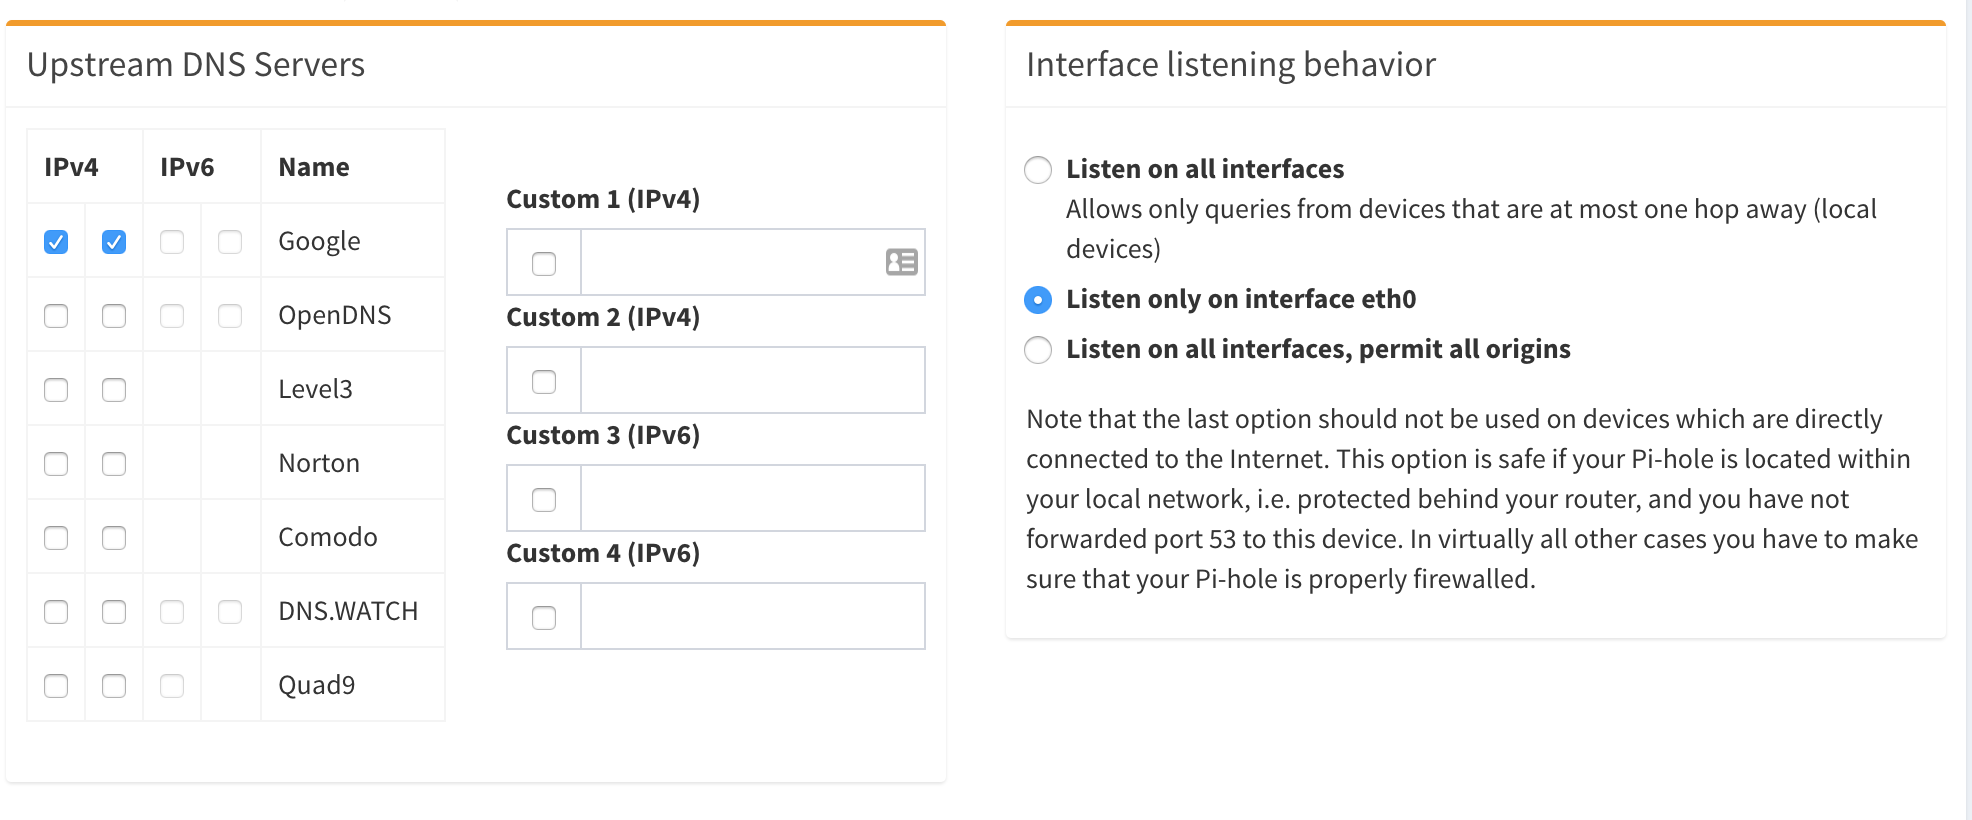Image resolution: width=1972 pixels, height=820 pixels.
Task: Click the contact card icon in Custom 1 field
Action: [901, 262]
